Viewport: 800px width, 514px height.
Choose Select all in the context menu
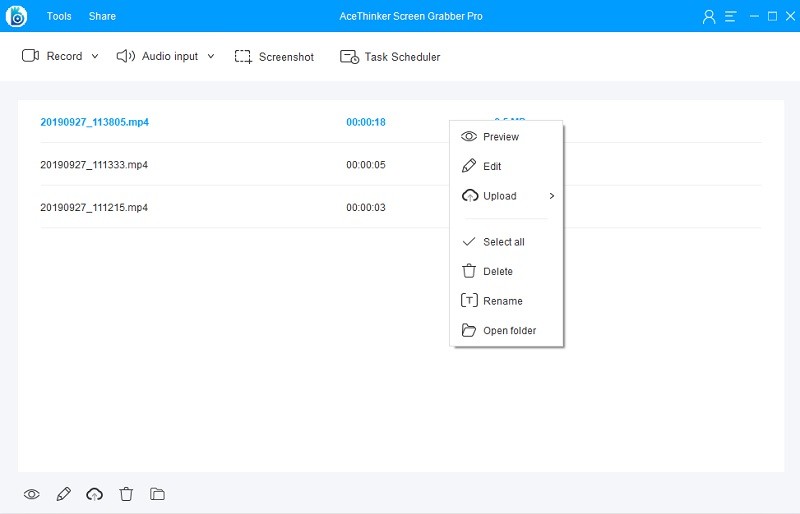coord(503,242)
